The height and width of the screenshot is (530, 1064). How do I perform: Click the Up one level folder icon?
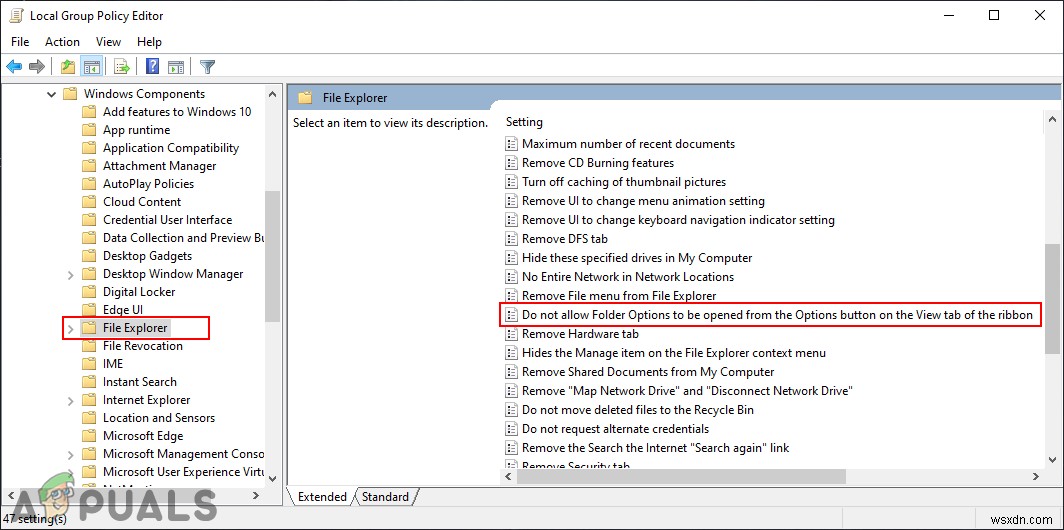pyautogui.click(x=68, y=67)
